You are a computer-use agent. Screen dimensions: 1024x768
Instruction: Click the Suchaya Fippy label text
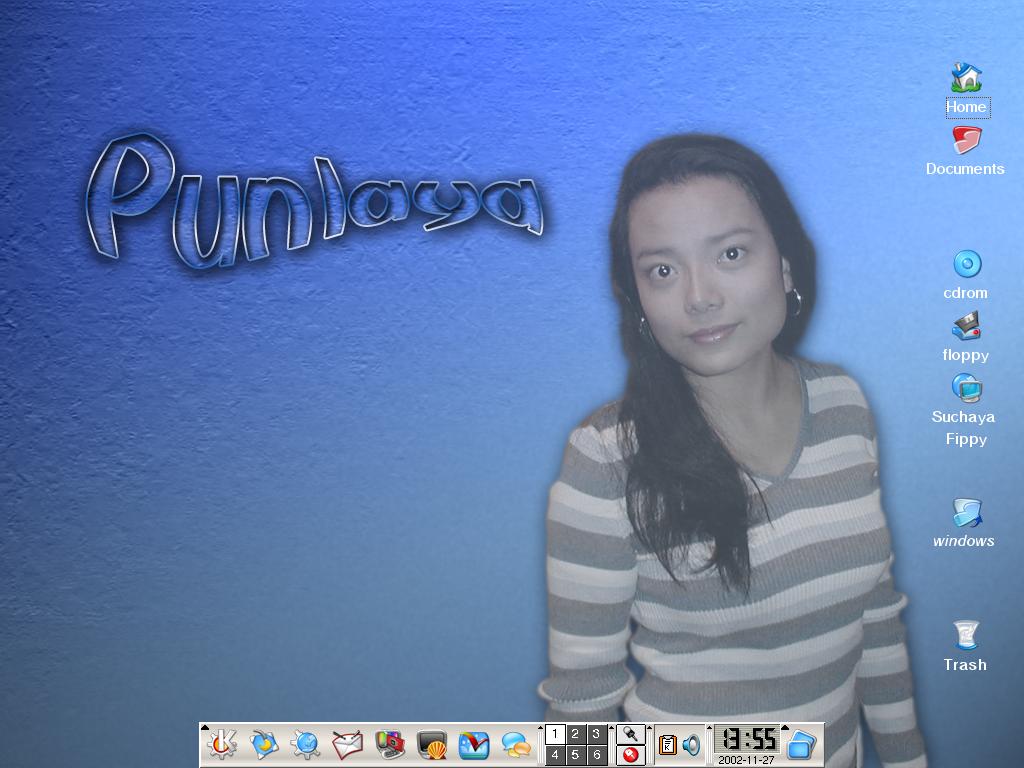pyautogui.click(x=964, y=428)
